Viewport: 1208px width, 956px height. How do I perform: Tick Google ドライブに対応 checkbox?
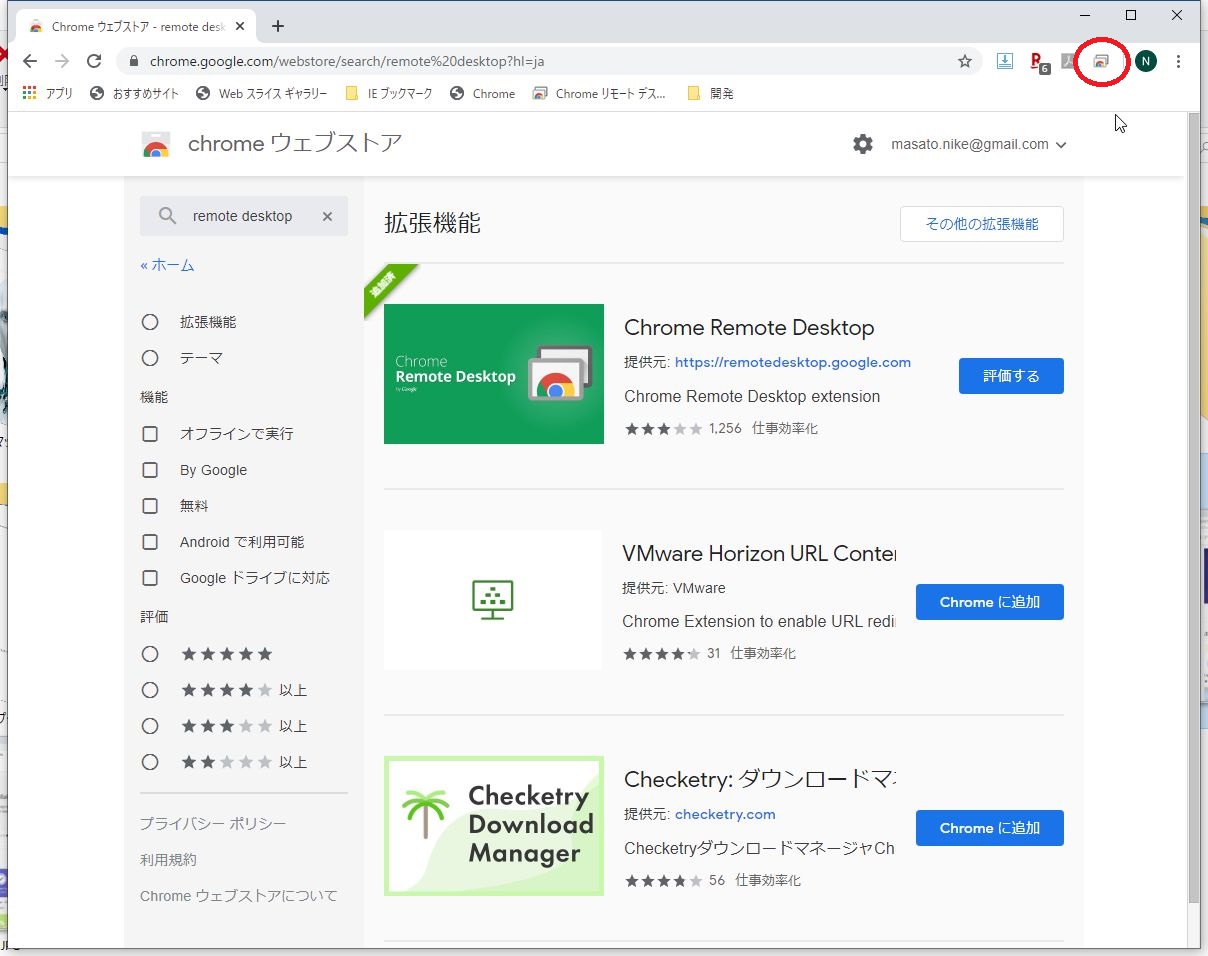(150, 578)
